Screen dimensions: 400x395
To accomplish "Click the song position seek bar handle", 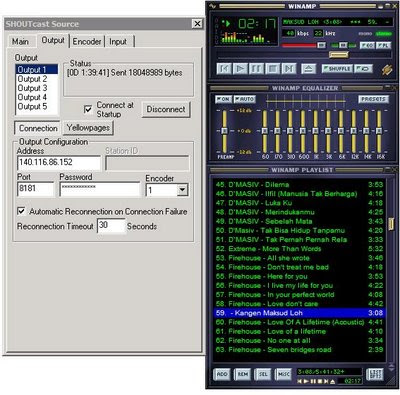I will pos(339,55).
